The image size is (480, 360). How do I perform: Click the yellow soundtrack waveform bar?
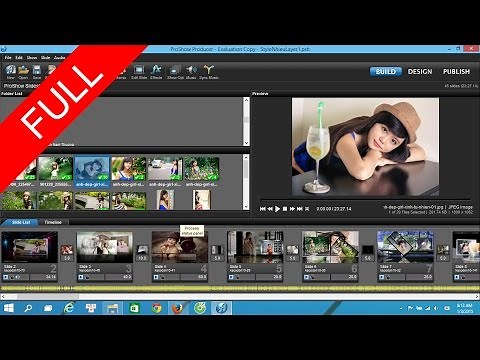[x=240, y=288]
